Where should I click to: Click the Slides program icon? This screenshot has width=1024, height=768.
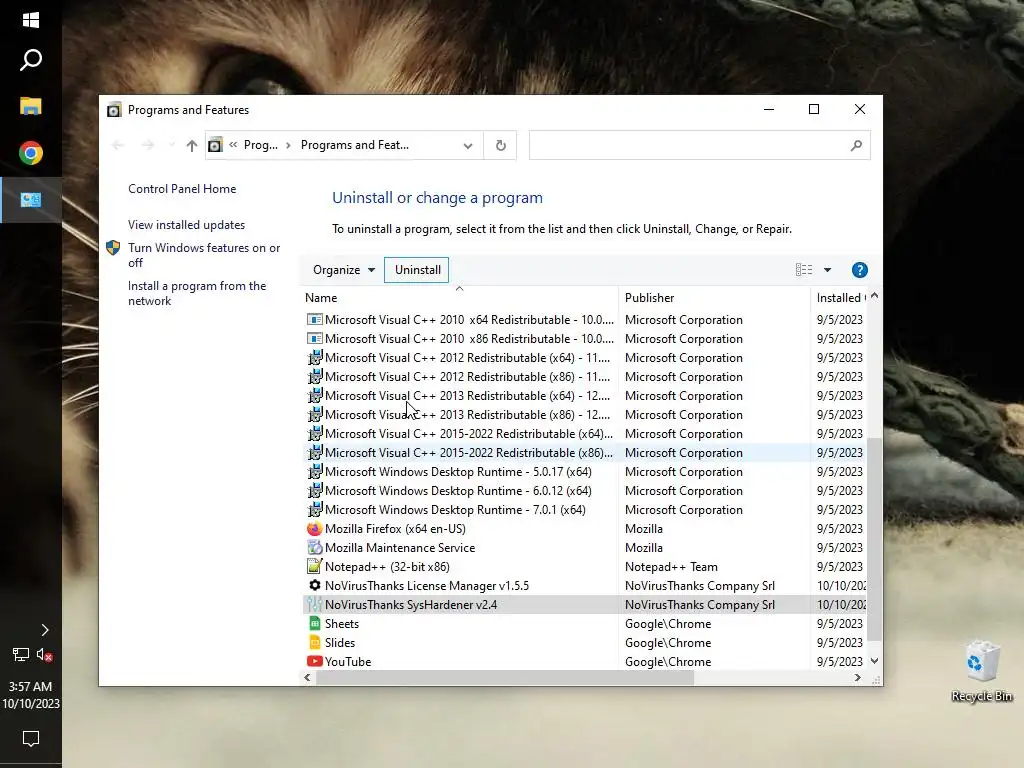pos(315,643)
